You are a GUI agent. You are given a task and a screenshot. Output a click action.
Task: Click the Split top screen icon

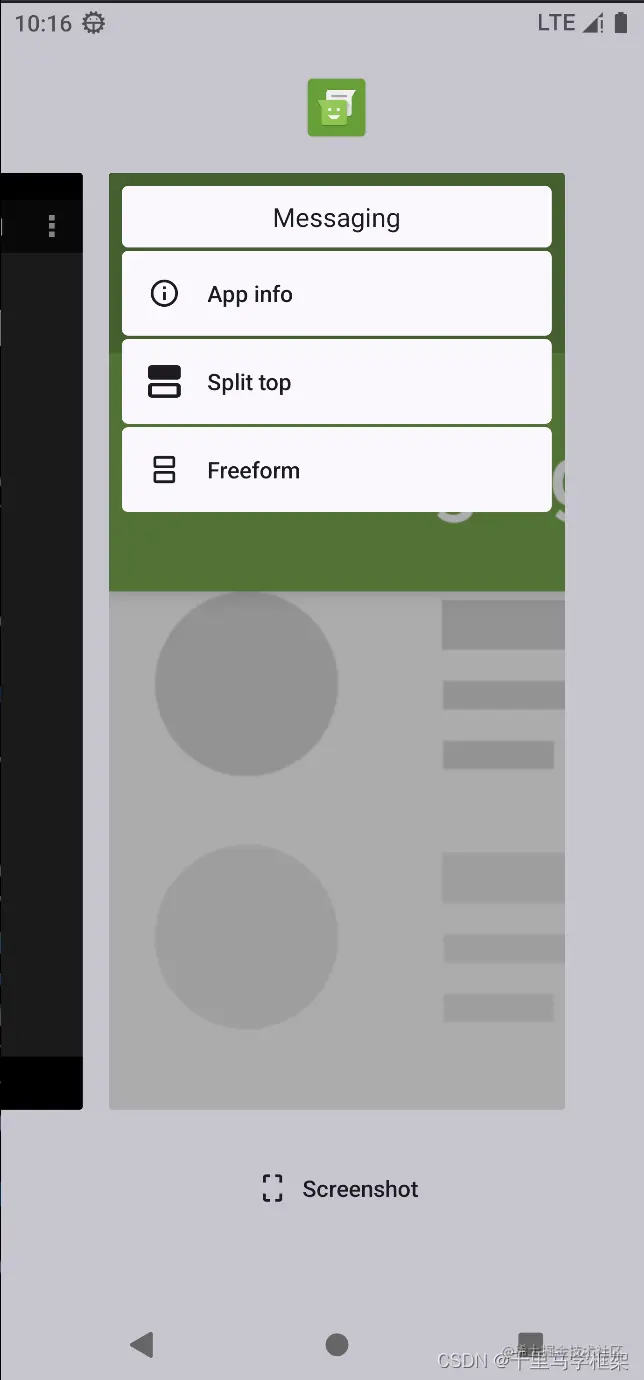click(164, 381)
